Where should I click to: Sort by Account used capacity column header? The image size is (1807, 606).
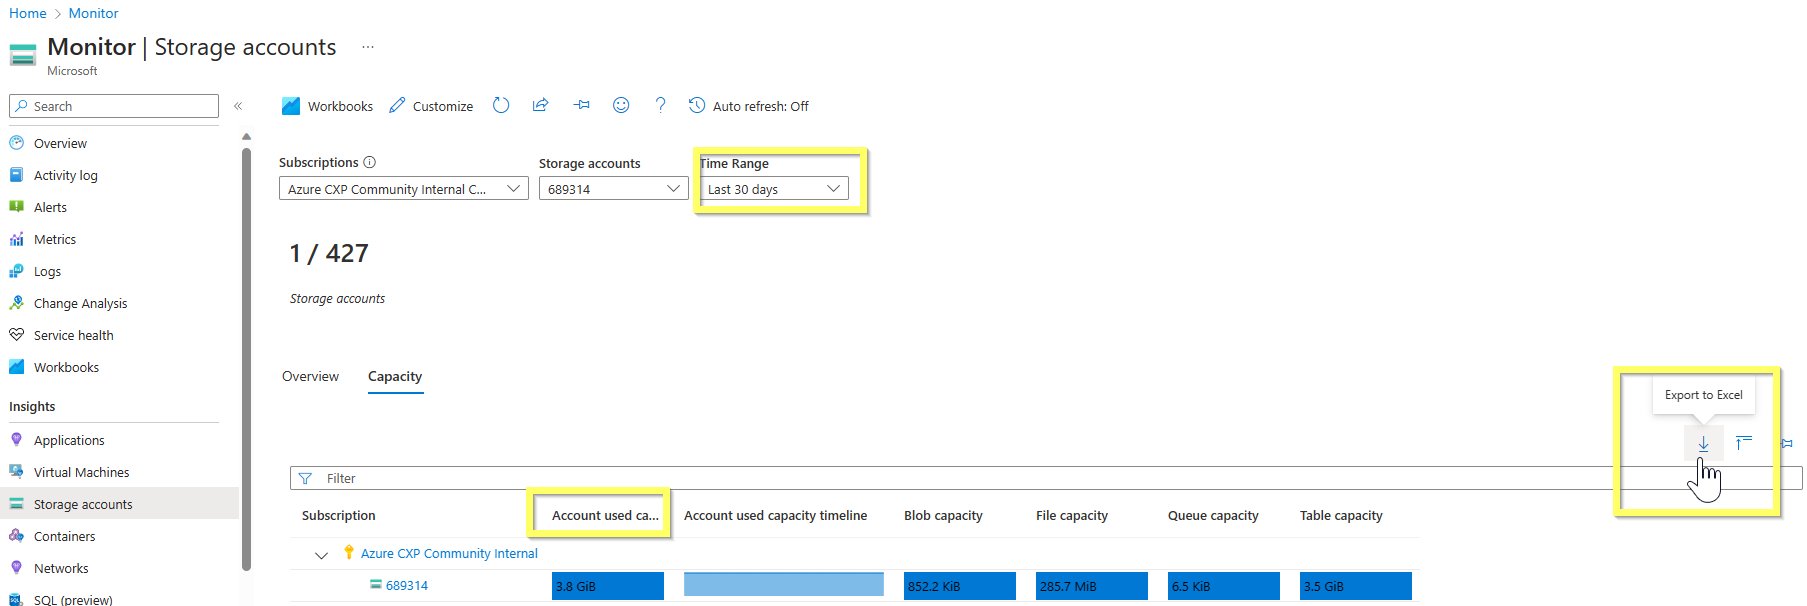click(x=605, y=515)
